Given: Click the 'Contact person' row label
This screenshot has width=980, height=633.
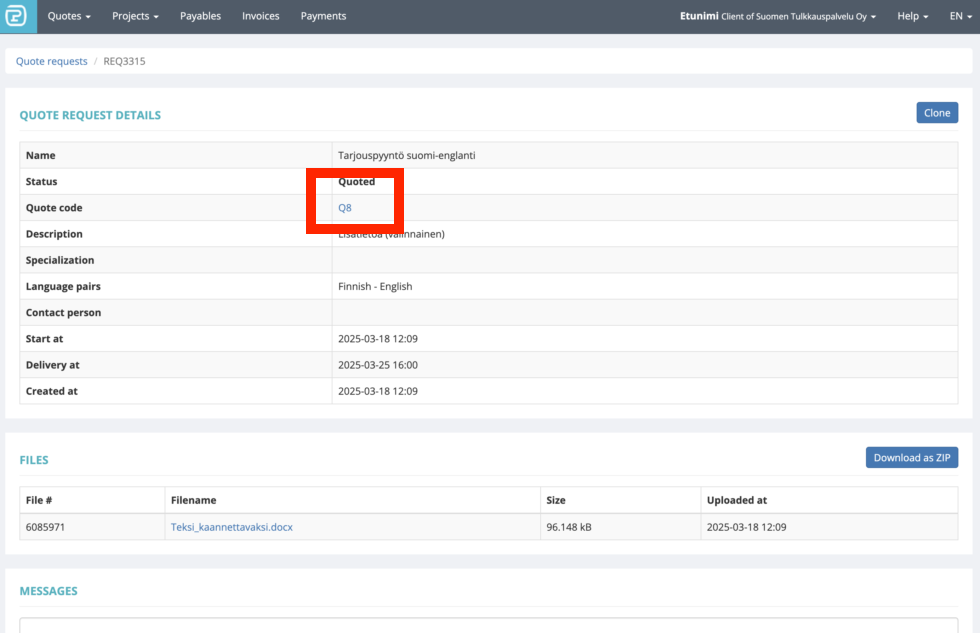Looking at the screenshot, I should 63,312.
